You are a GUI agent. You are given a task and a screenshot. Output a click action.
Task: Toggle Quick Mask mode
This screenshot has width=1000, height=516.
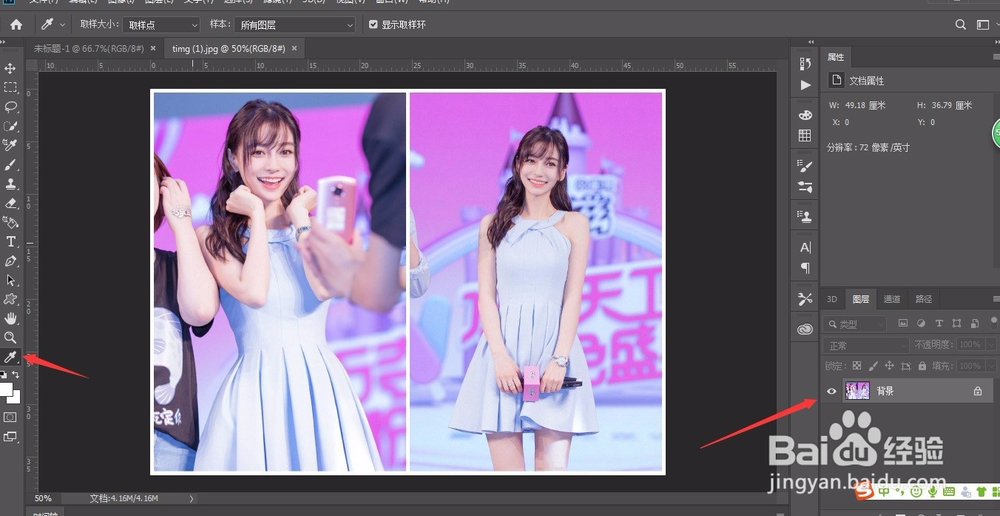(x=10, y=417)
